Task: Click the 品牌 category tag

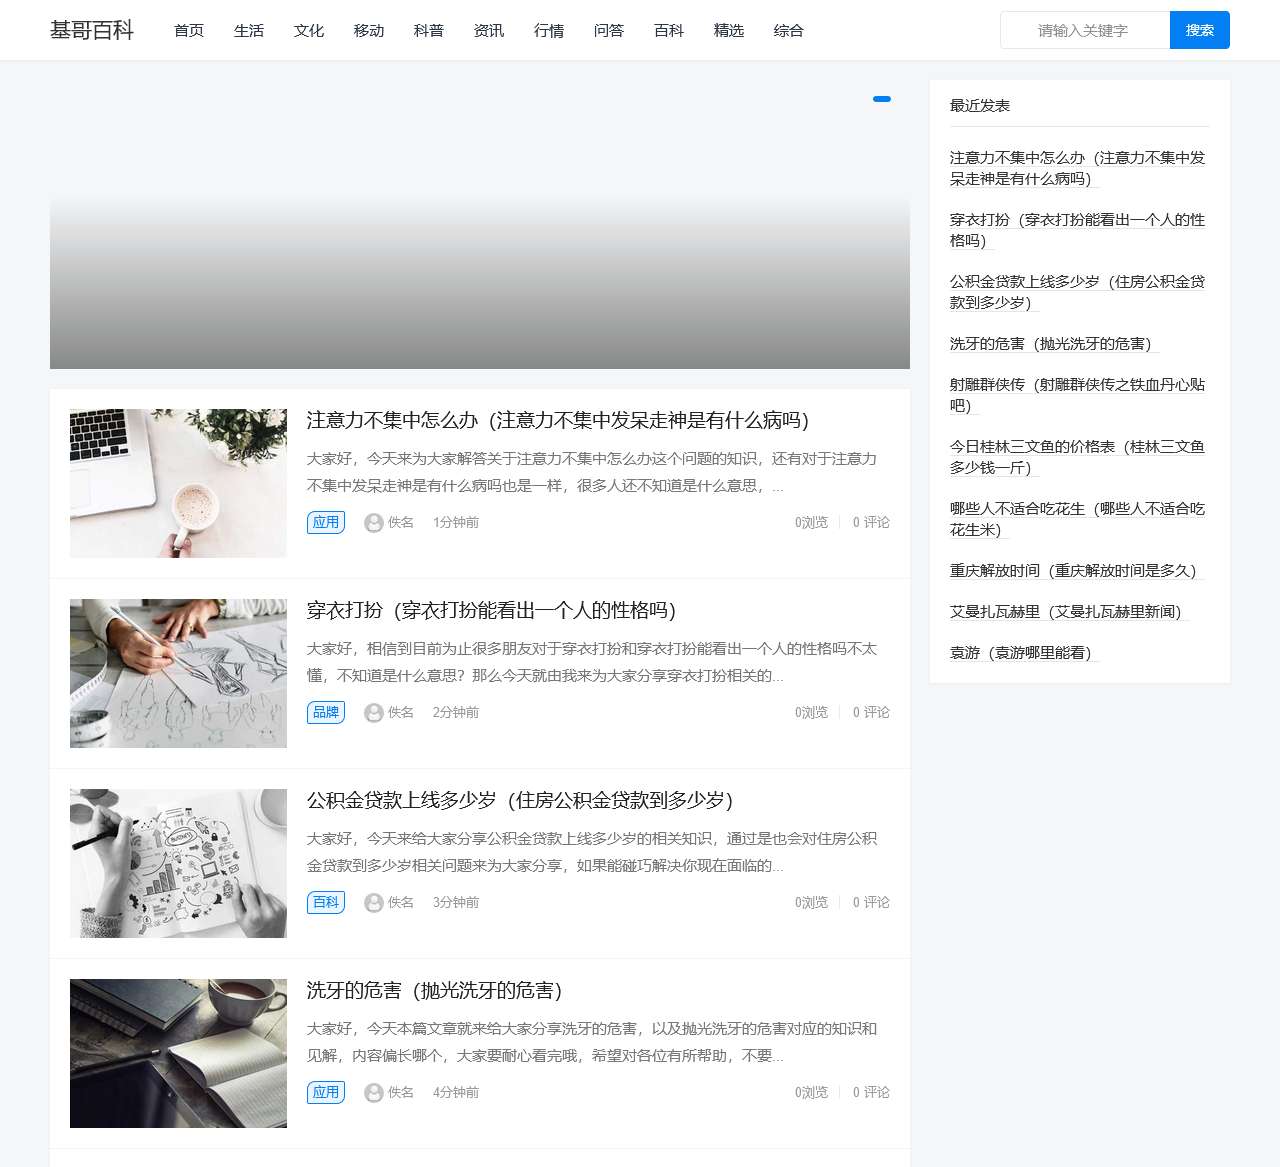Action: coord(326,712)
